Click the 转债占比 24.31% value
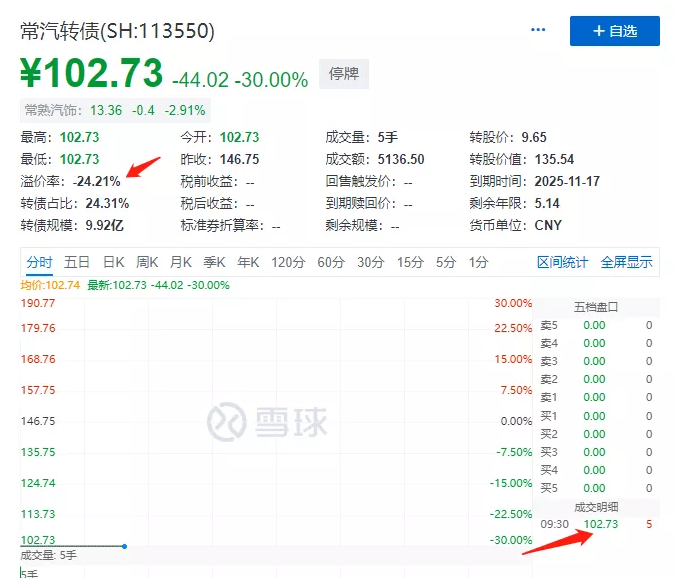Image resolution: width=687 pixels, height=582 pixels. click(107, 203)
